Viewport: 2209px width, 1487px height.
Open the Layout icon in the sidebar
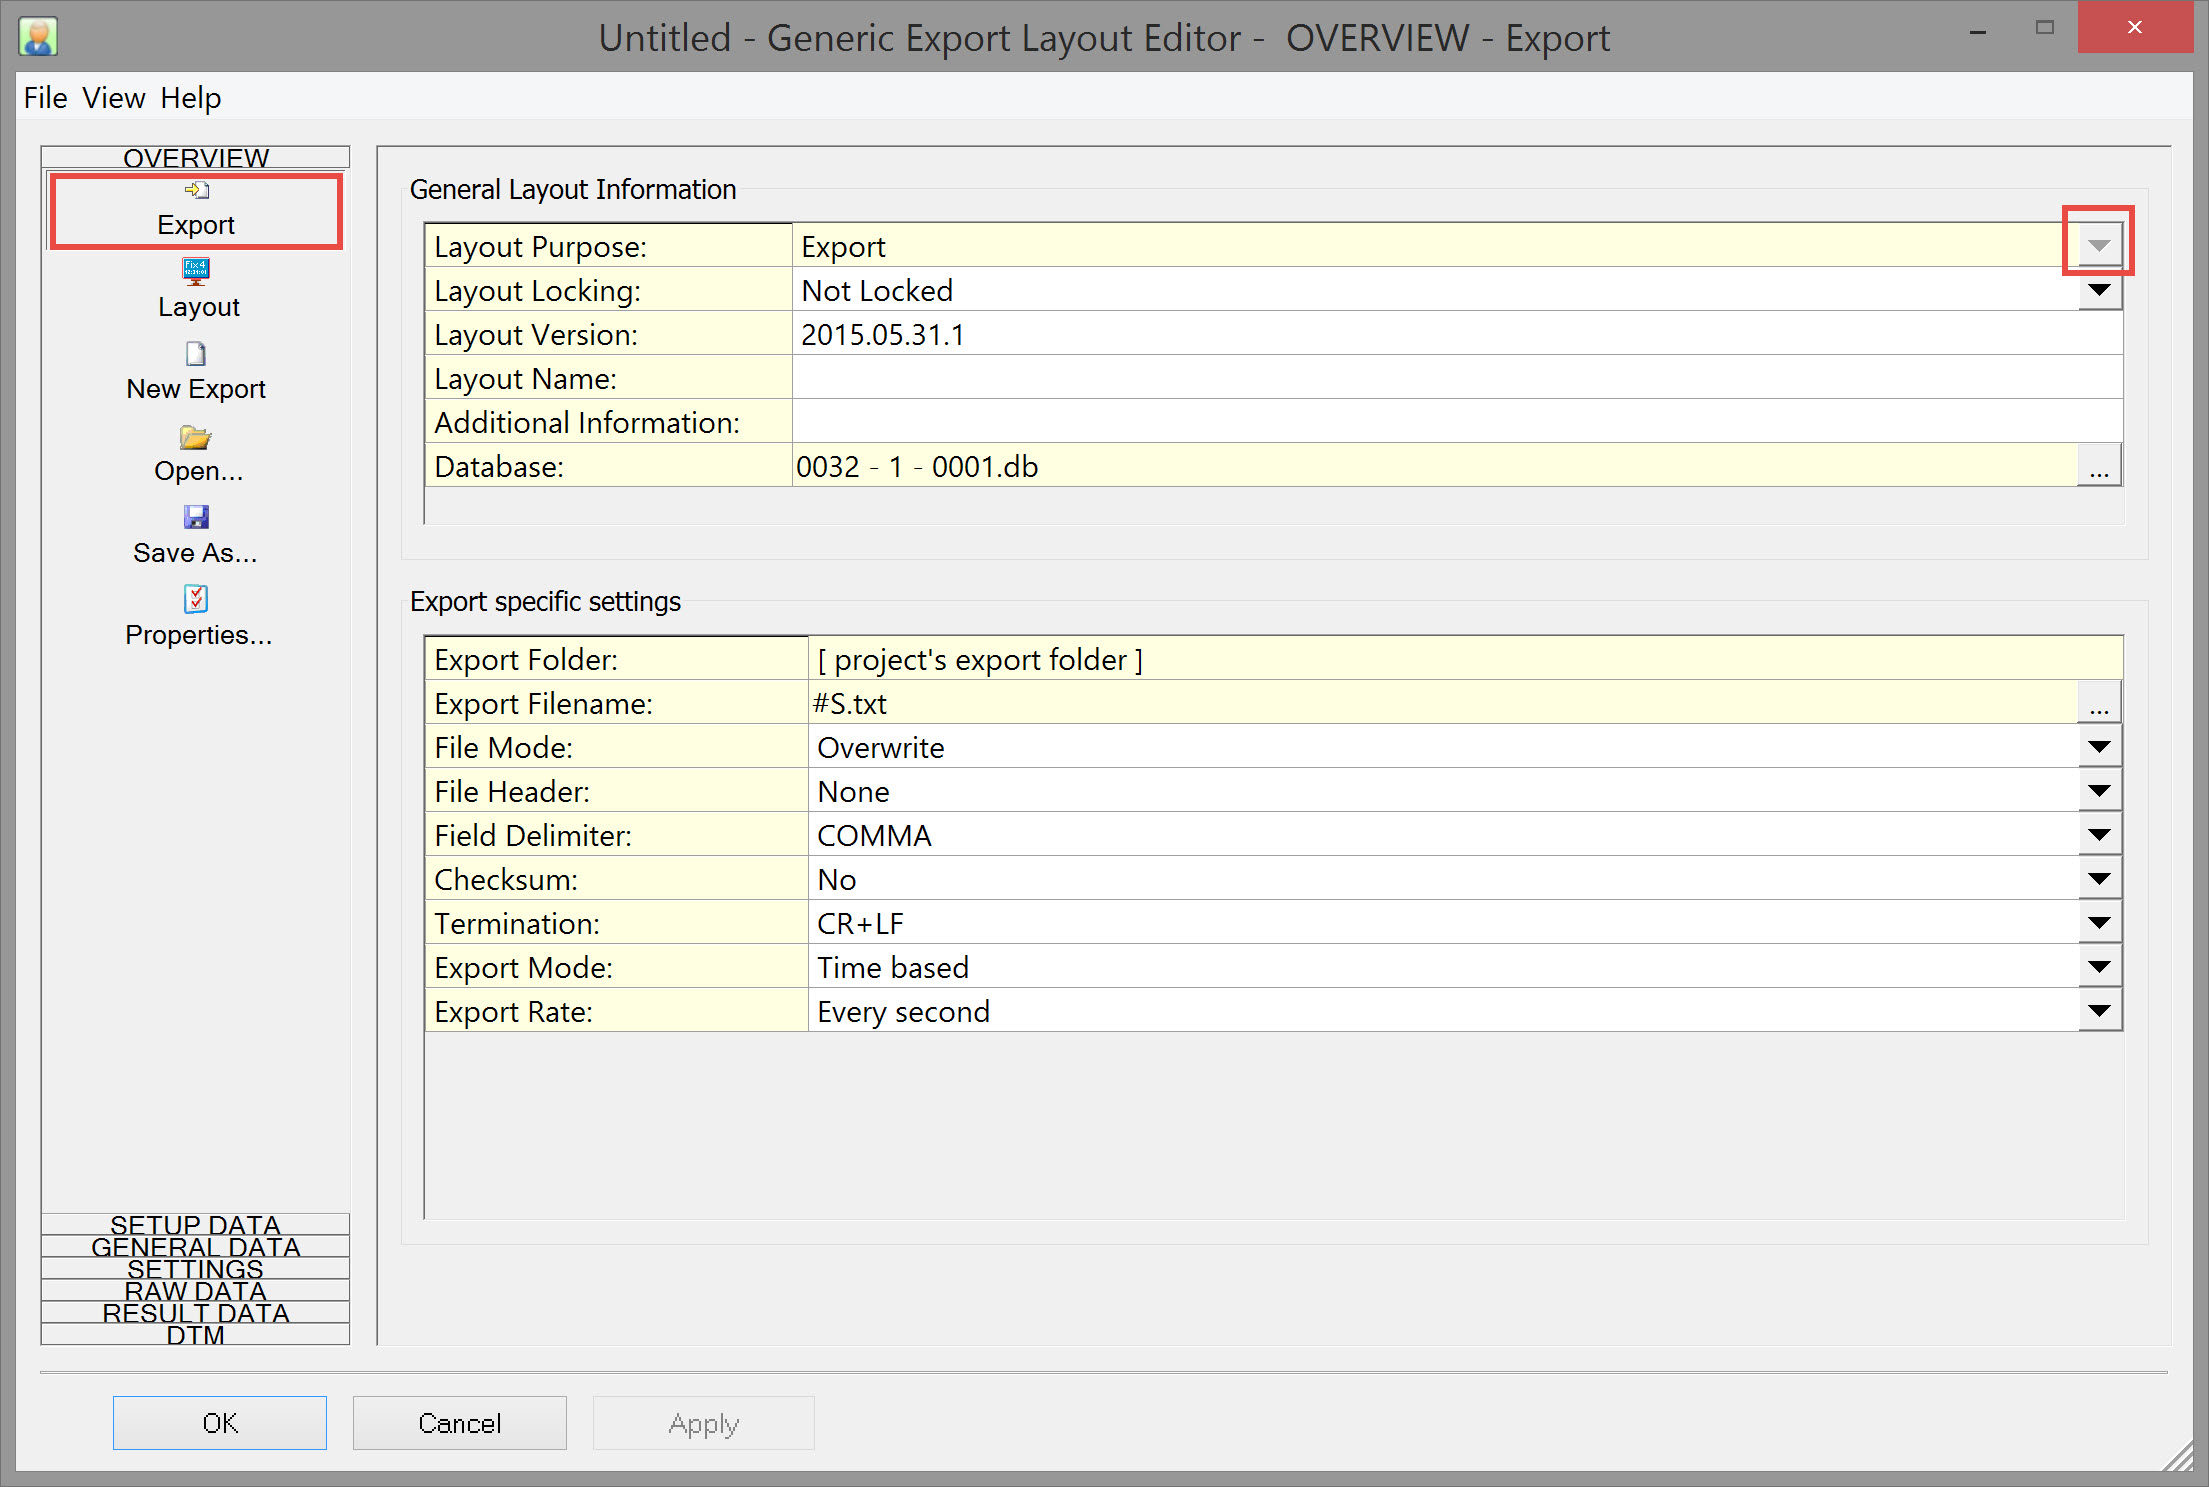(x=196, y=271)
